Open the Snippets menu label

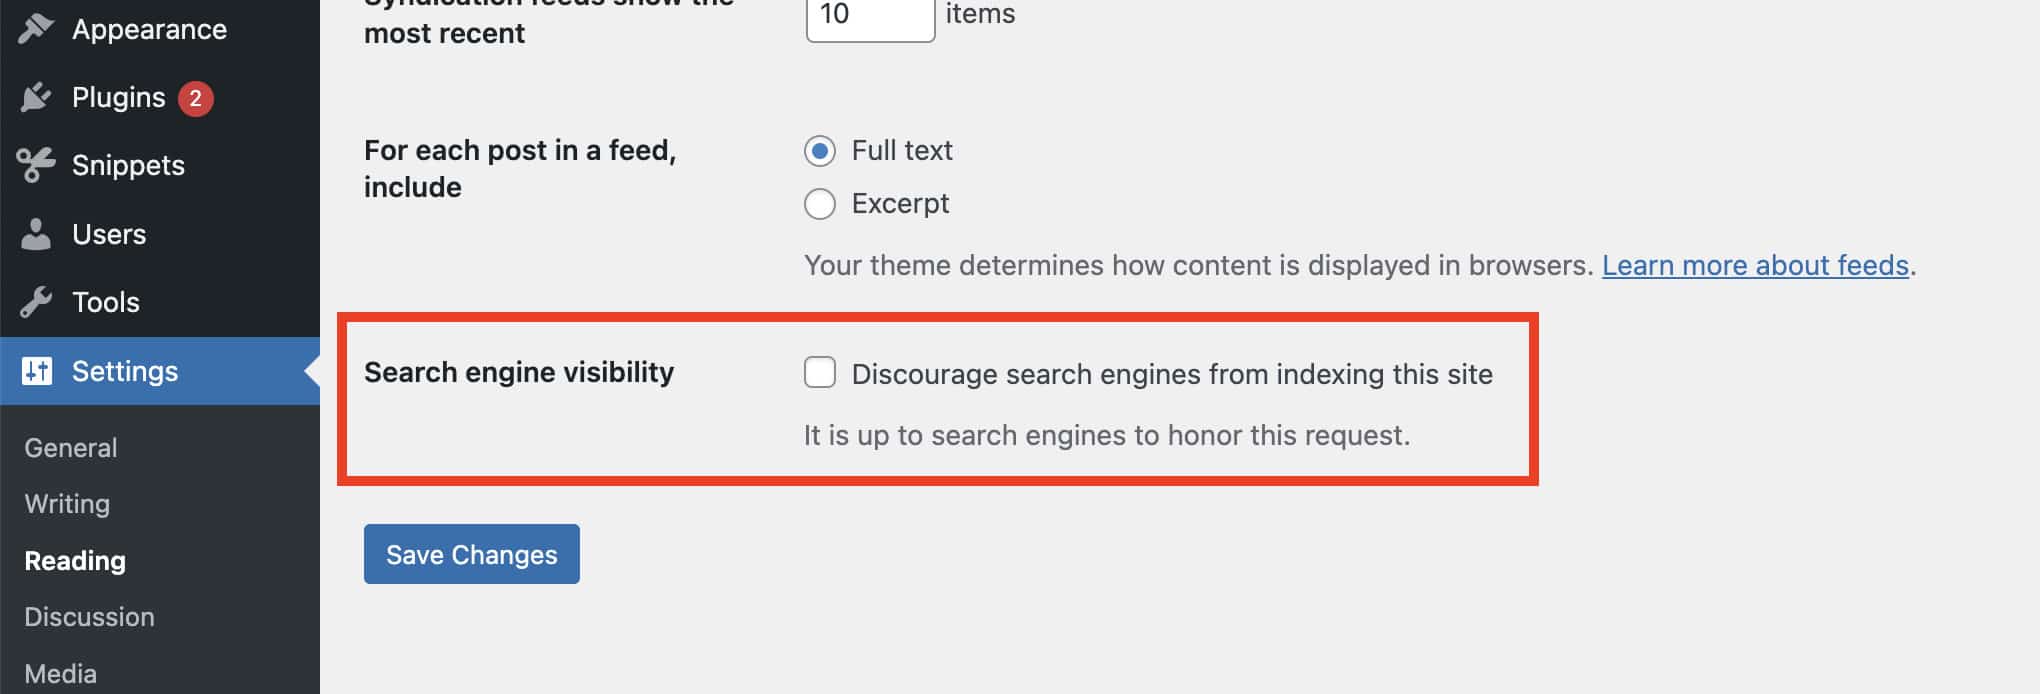coord(128,165)
